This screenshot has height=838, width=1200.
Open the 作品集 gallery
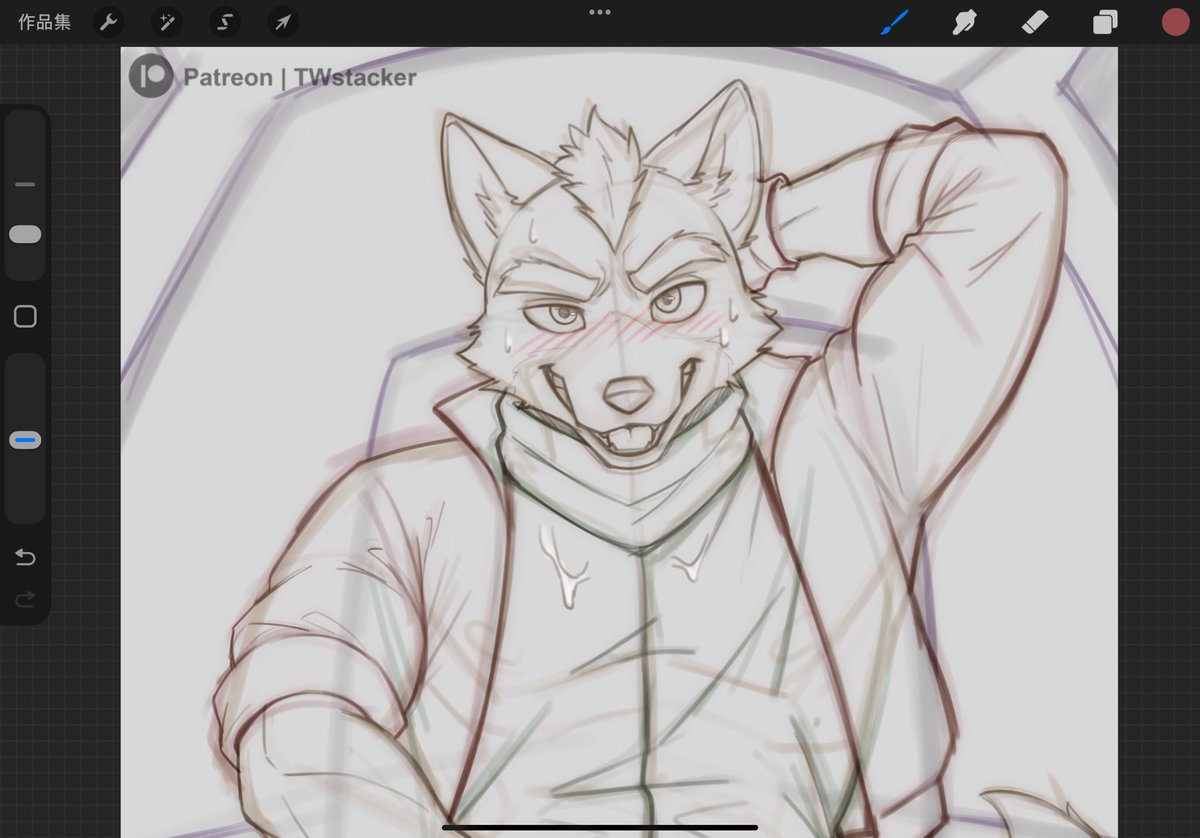[x=45, y=22]
